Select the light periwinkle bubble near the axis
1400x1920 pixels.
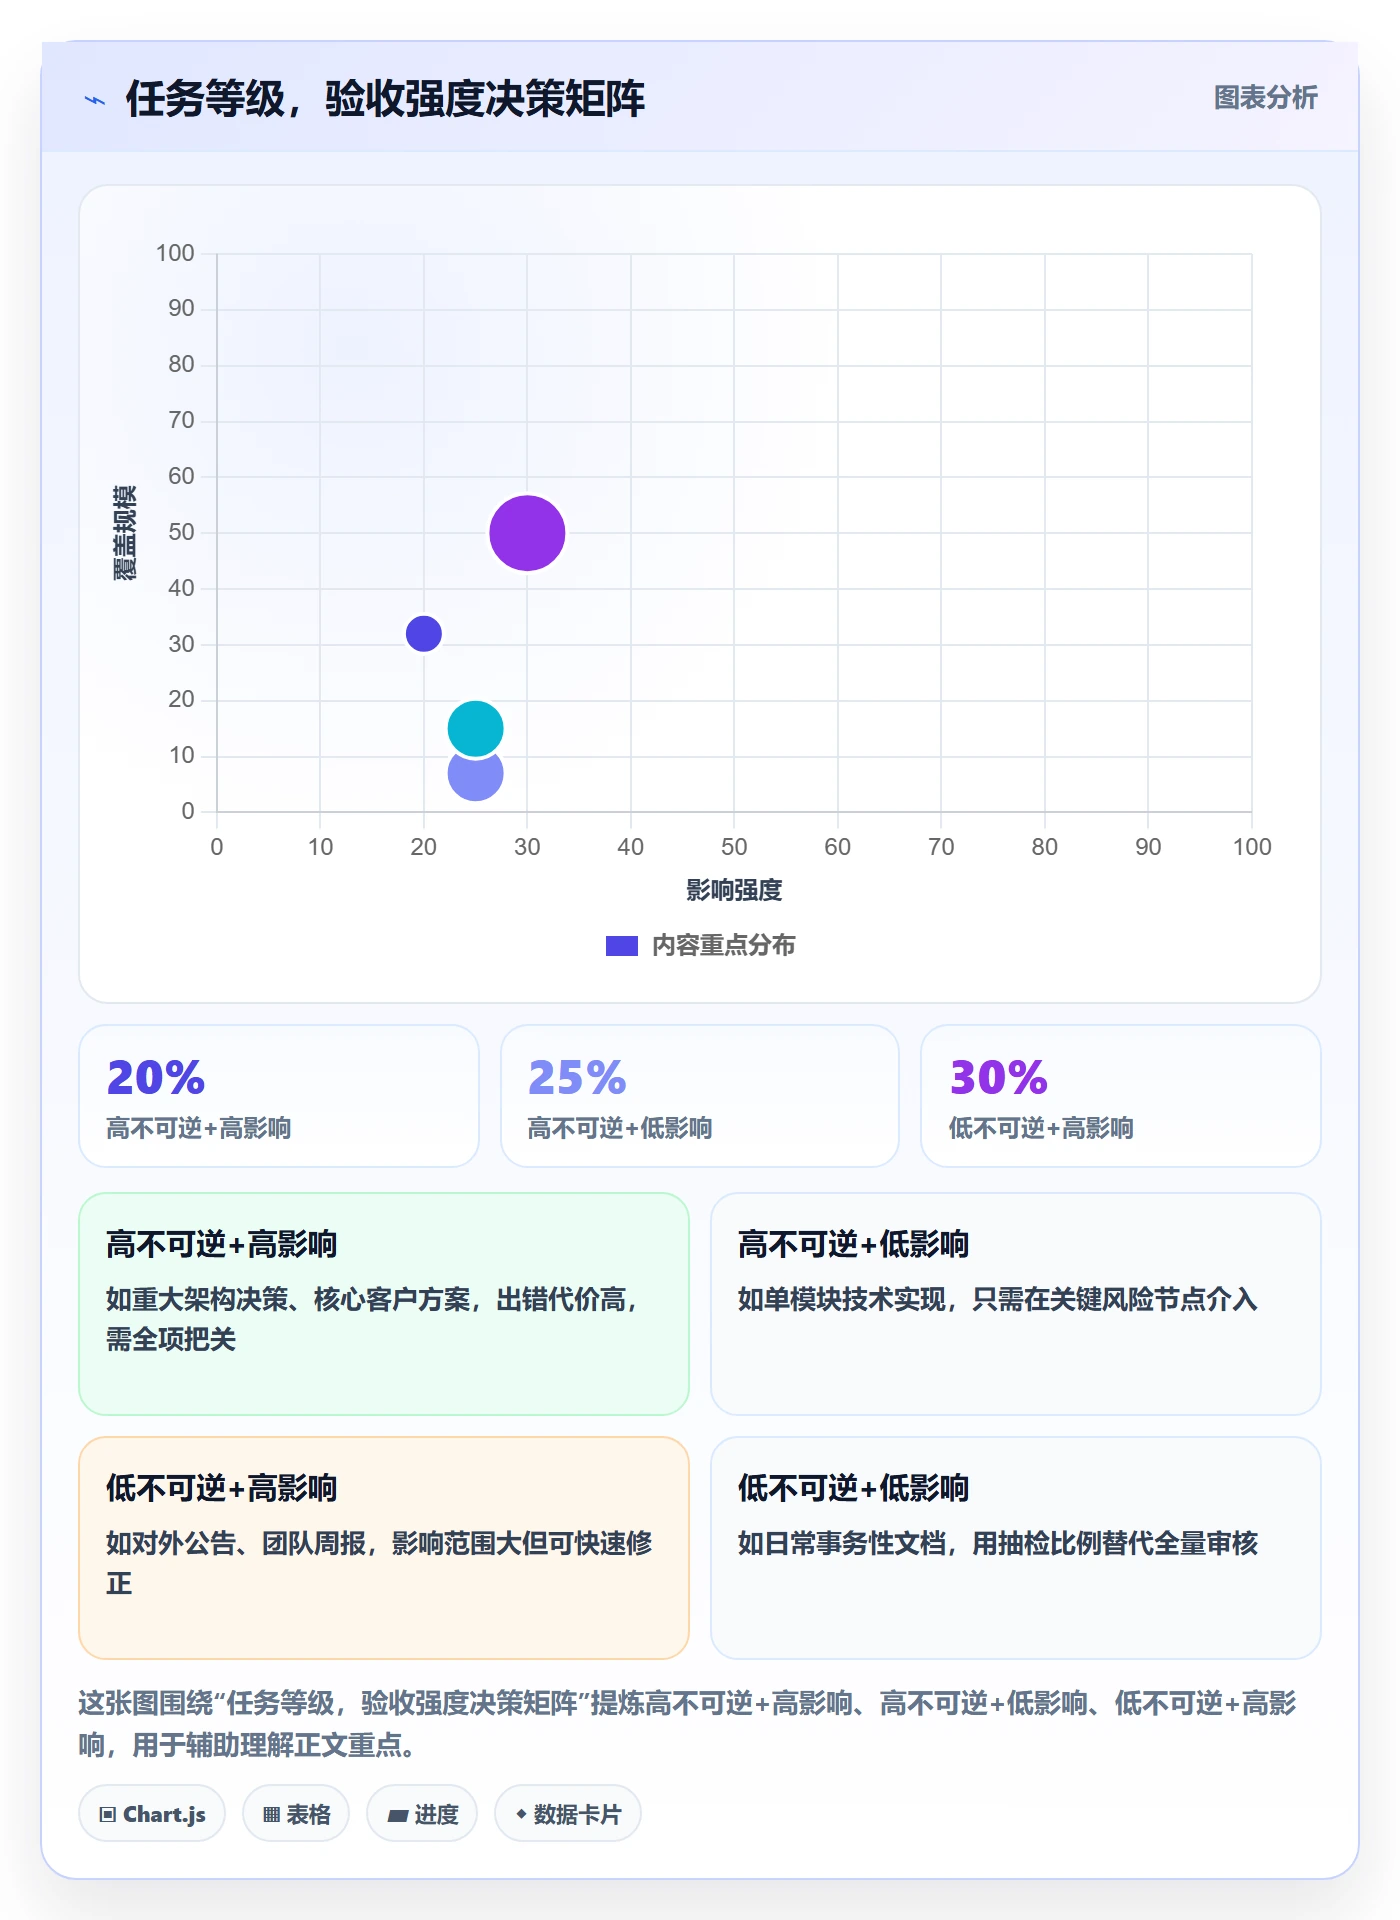pyautogui.click(x=475, y=779)
